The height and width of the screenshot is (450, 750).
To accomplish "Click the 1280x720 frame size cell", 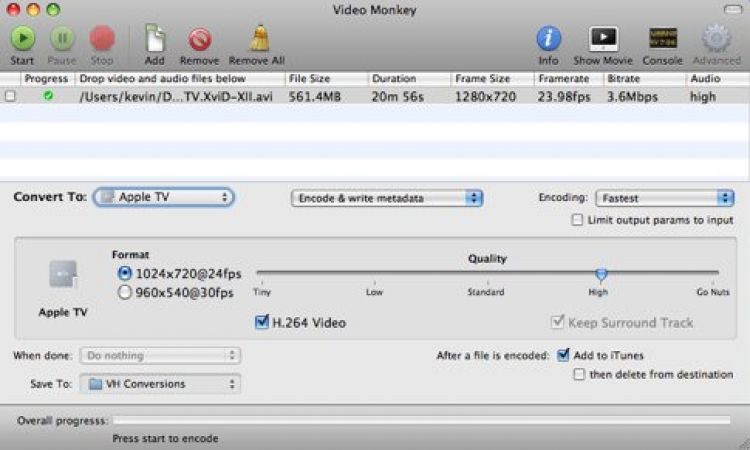I will click(485, 97).
